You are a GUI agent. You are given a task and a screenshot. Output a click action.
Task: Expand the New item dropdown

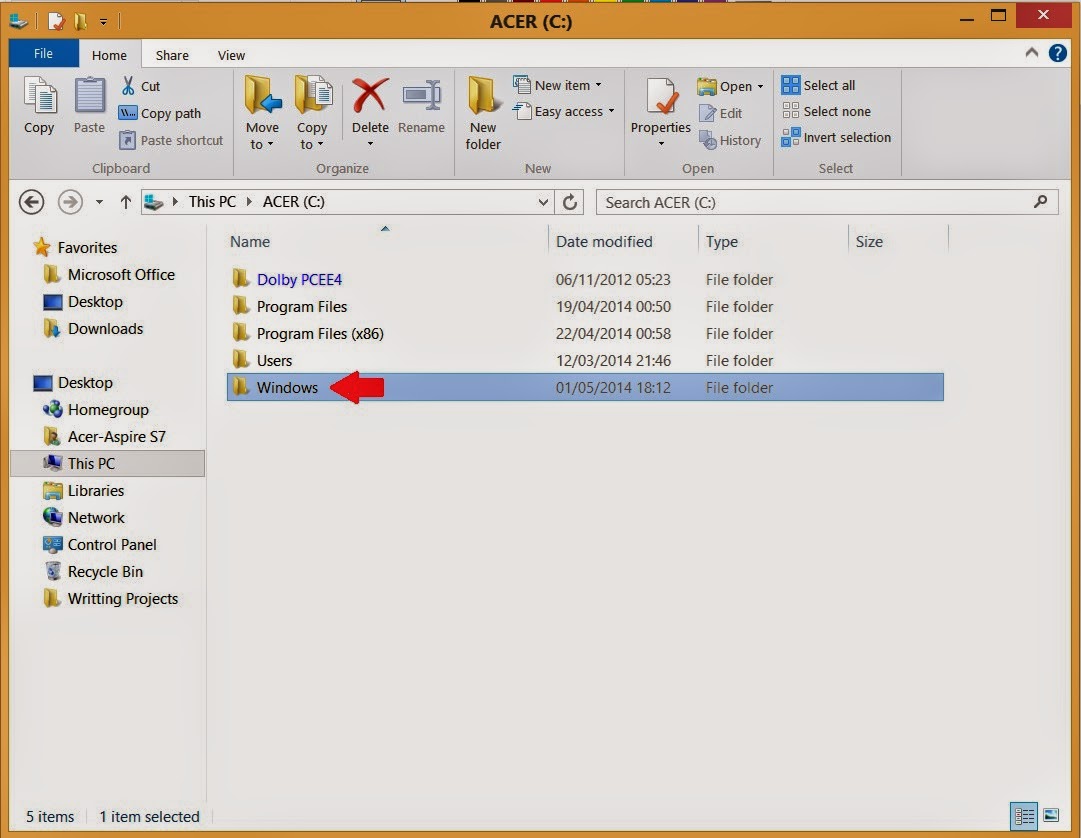click(x=598, y=85)
